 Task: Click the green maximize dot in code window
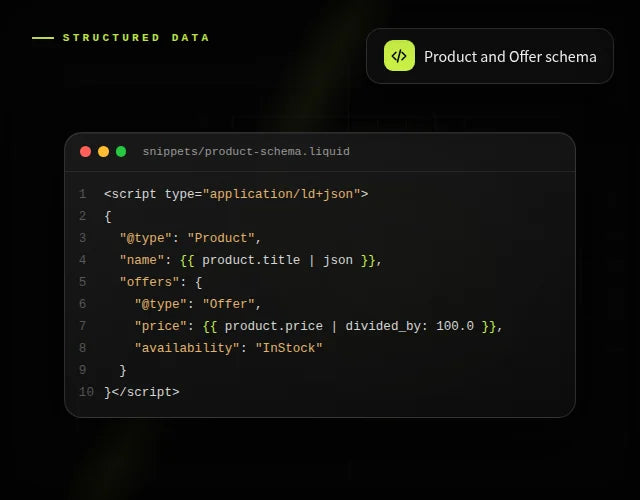pos(121,152)
